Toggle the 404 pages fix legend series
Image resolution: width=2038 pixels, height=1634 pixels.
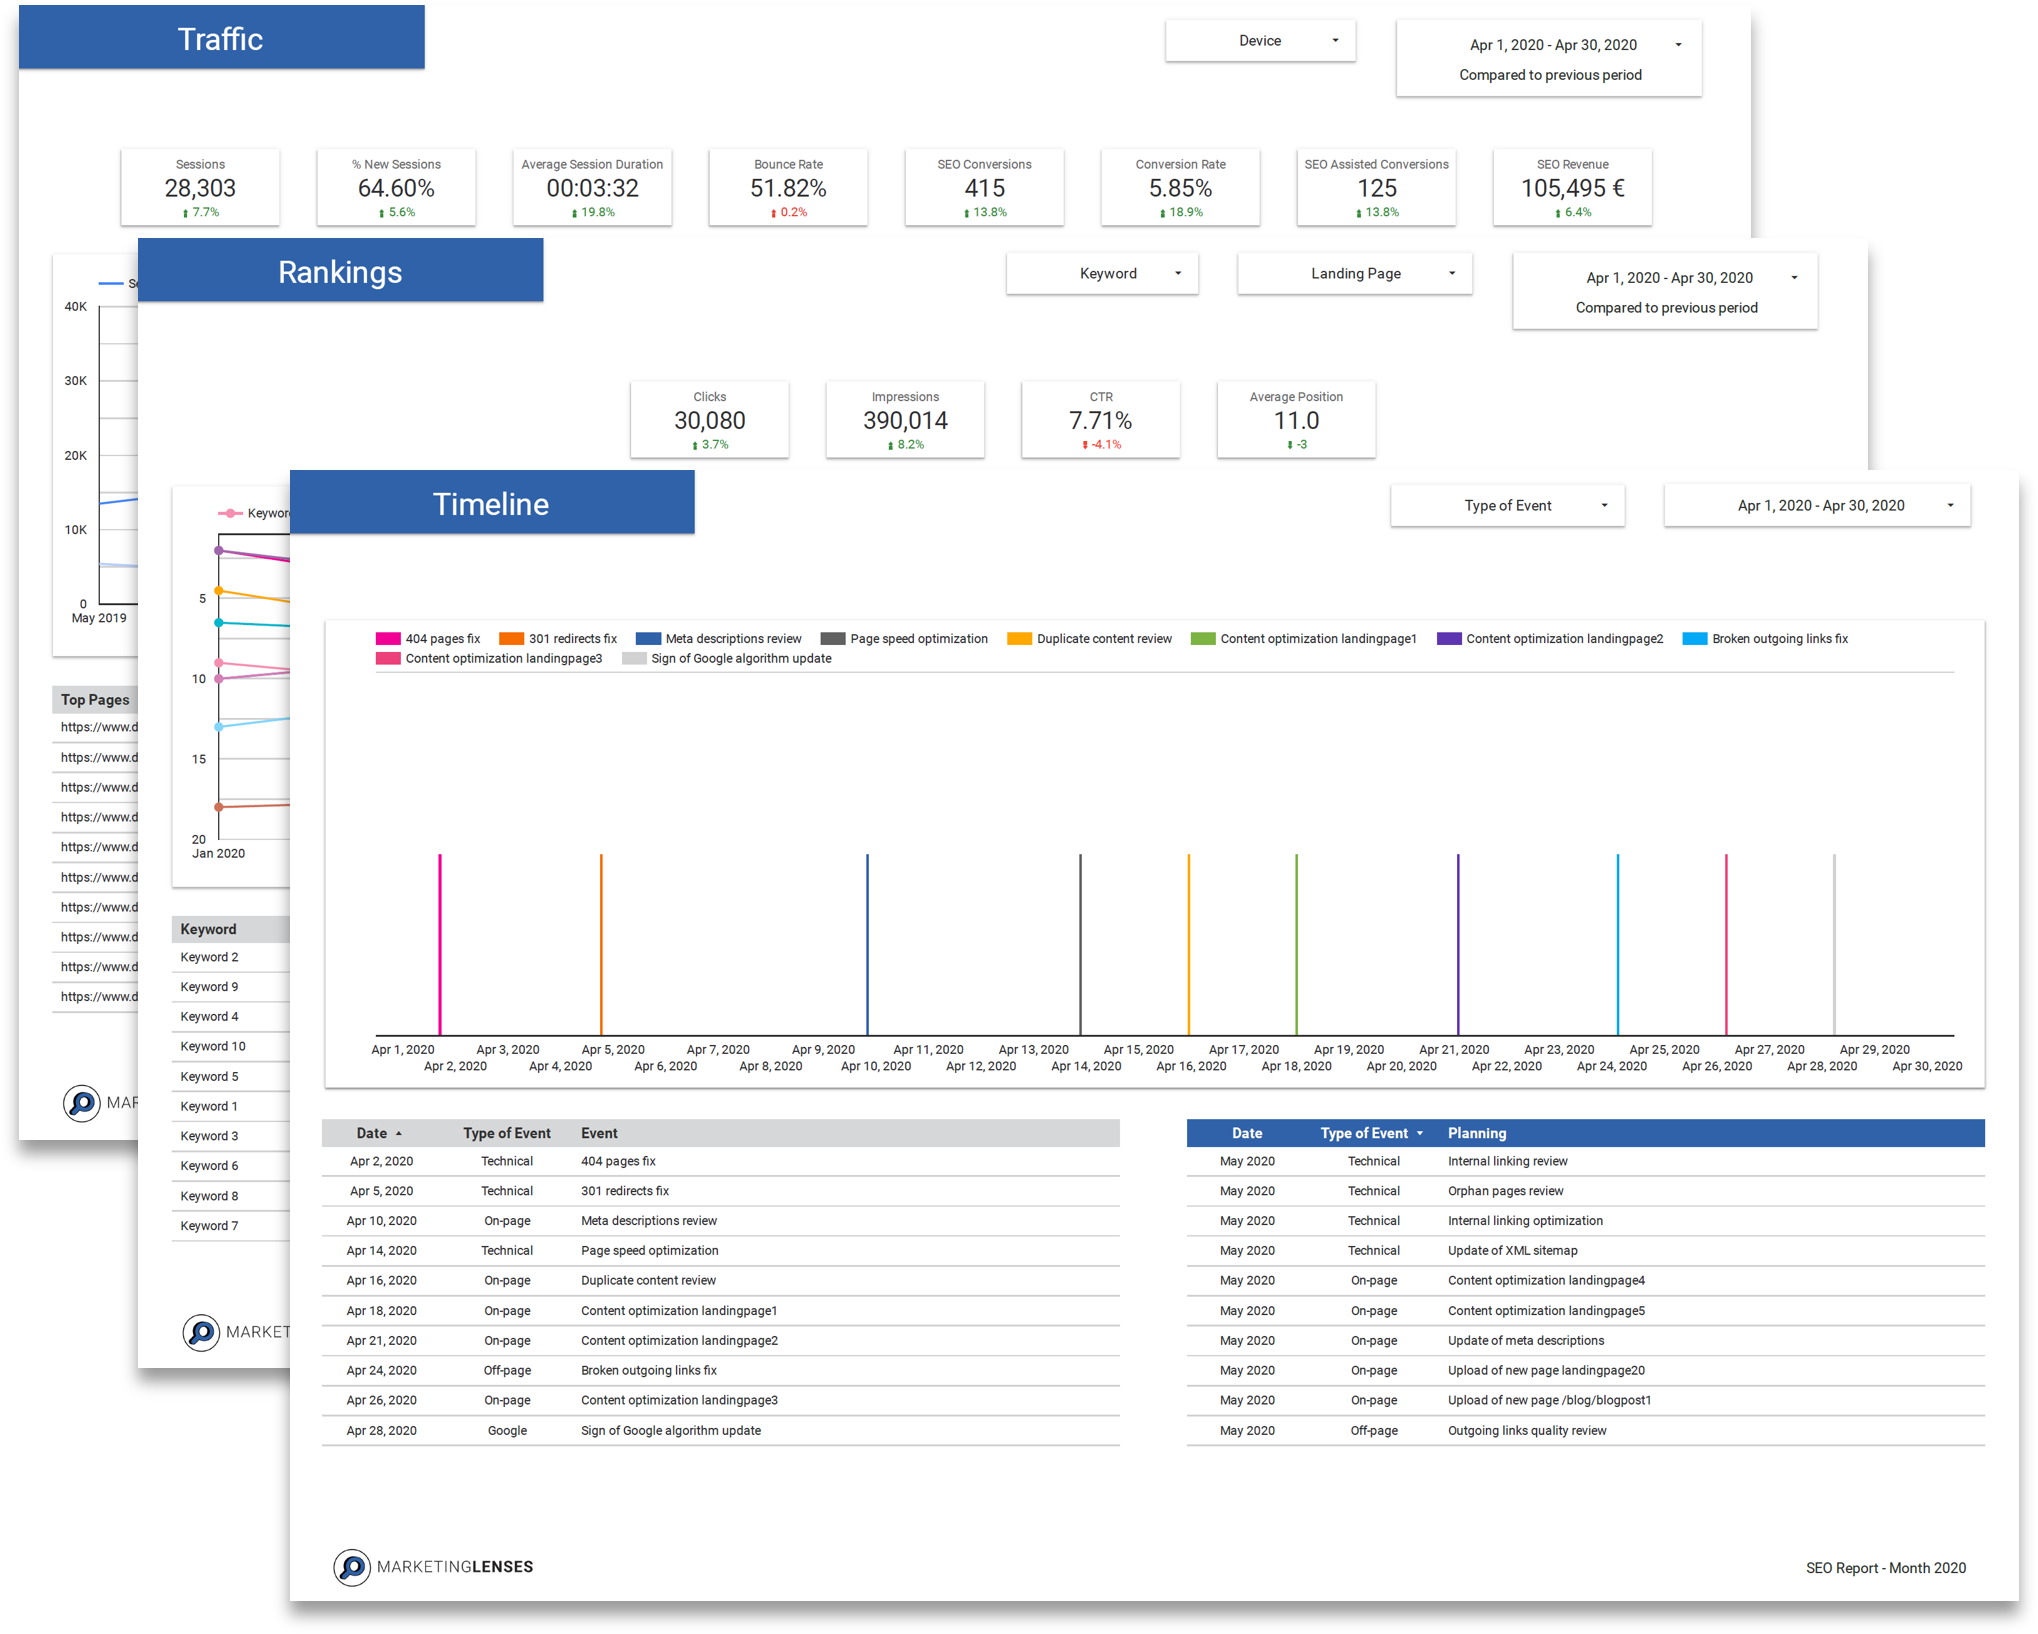(x=428, y=639)
